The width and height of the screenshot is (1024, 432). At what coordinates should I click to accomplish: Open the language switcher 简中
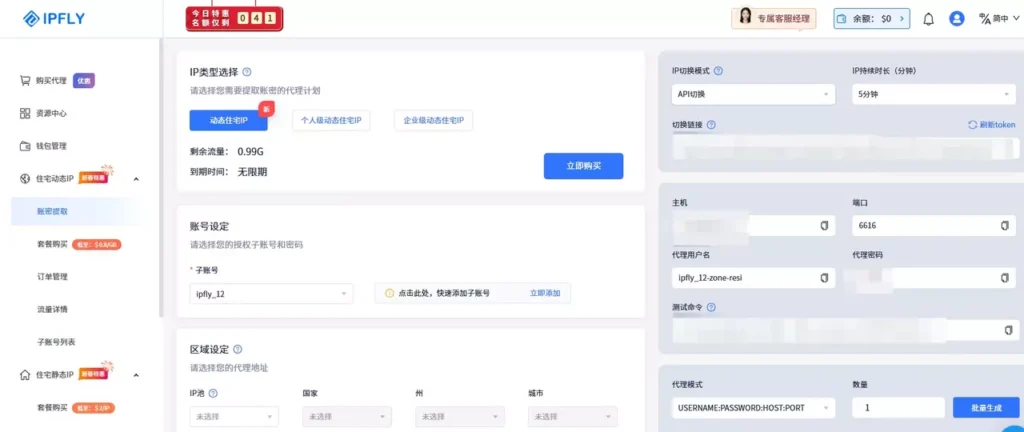[x=998, y=19]
